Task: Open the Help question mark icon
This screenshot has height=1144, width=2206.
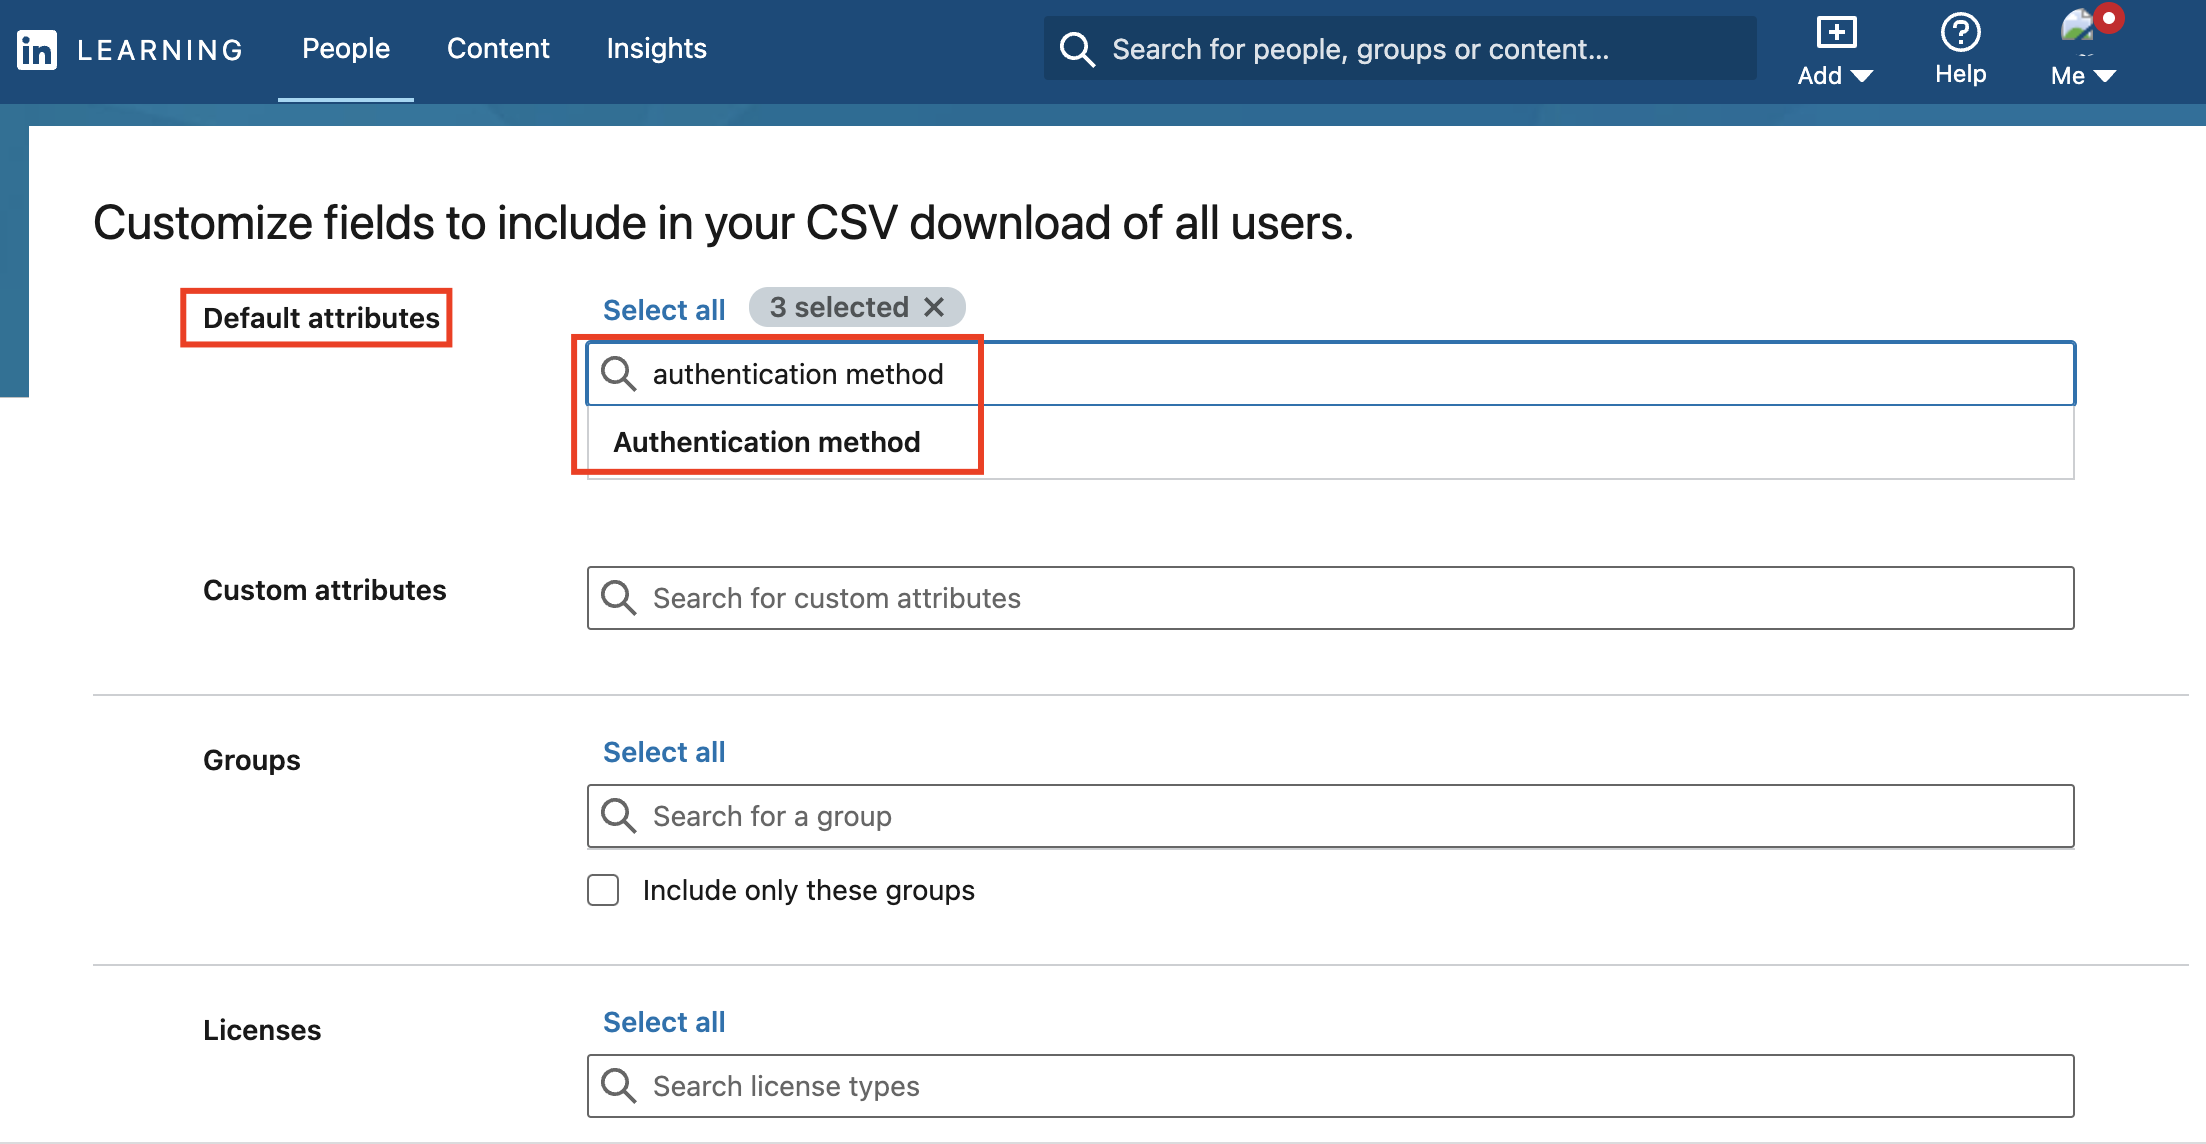Action: tap(1960, 32)
